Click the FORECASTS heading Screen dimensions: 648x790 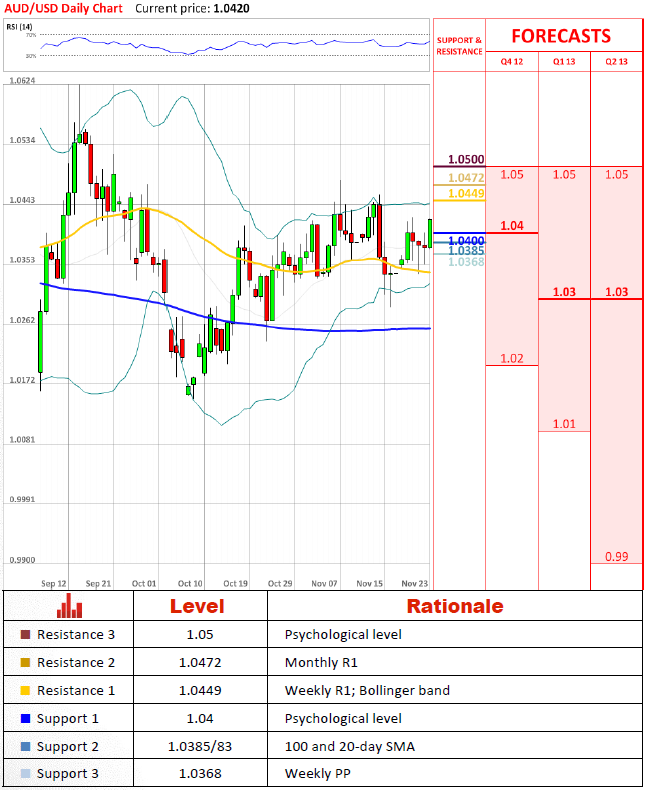click(561, 36)
